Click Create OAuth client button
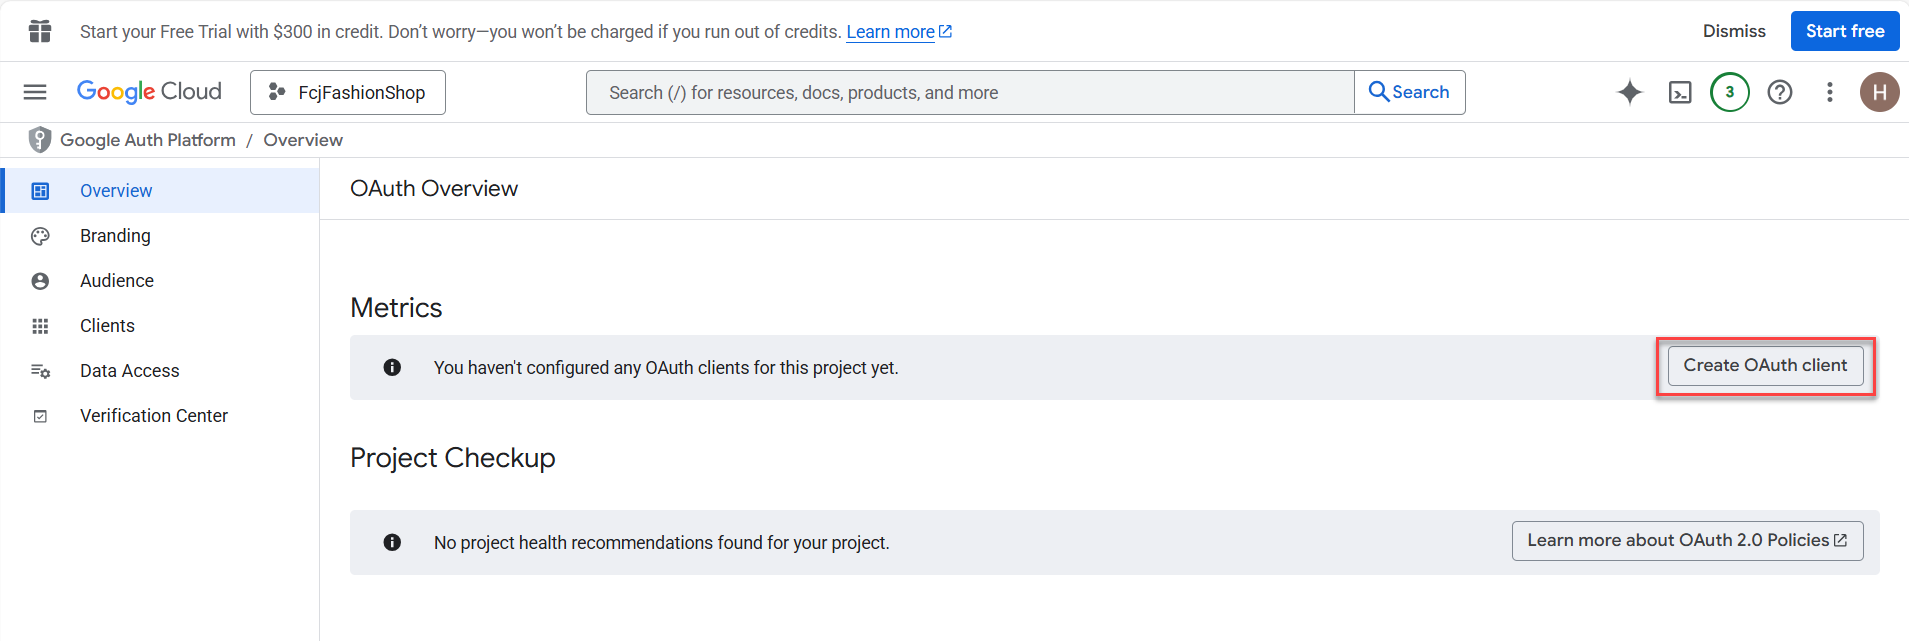 click(x=1765, y=365)
